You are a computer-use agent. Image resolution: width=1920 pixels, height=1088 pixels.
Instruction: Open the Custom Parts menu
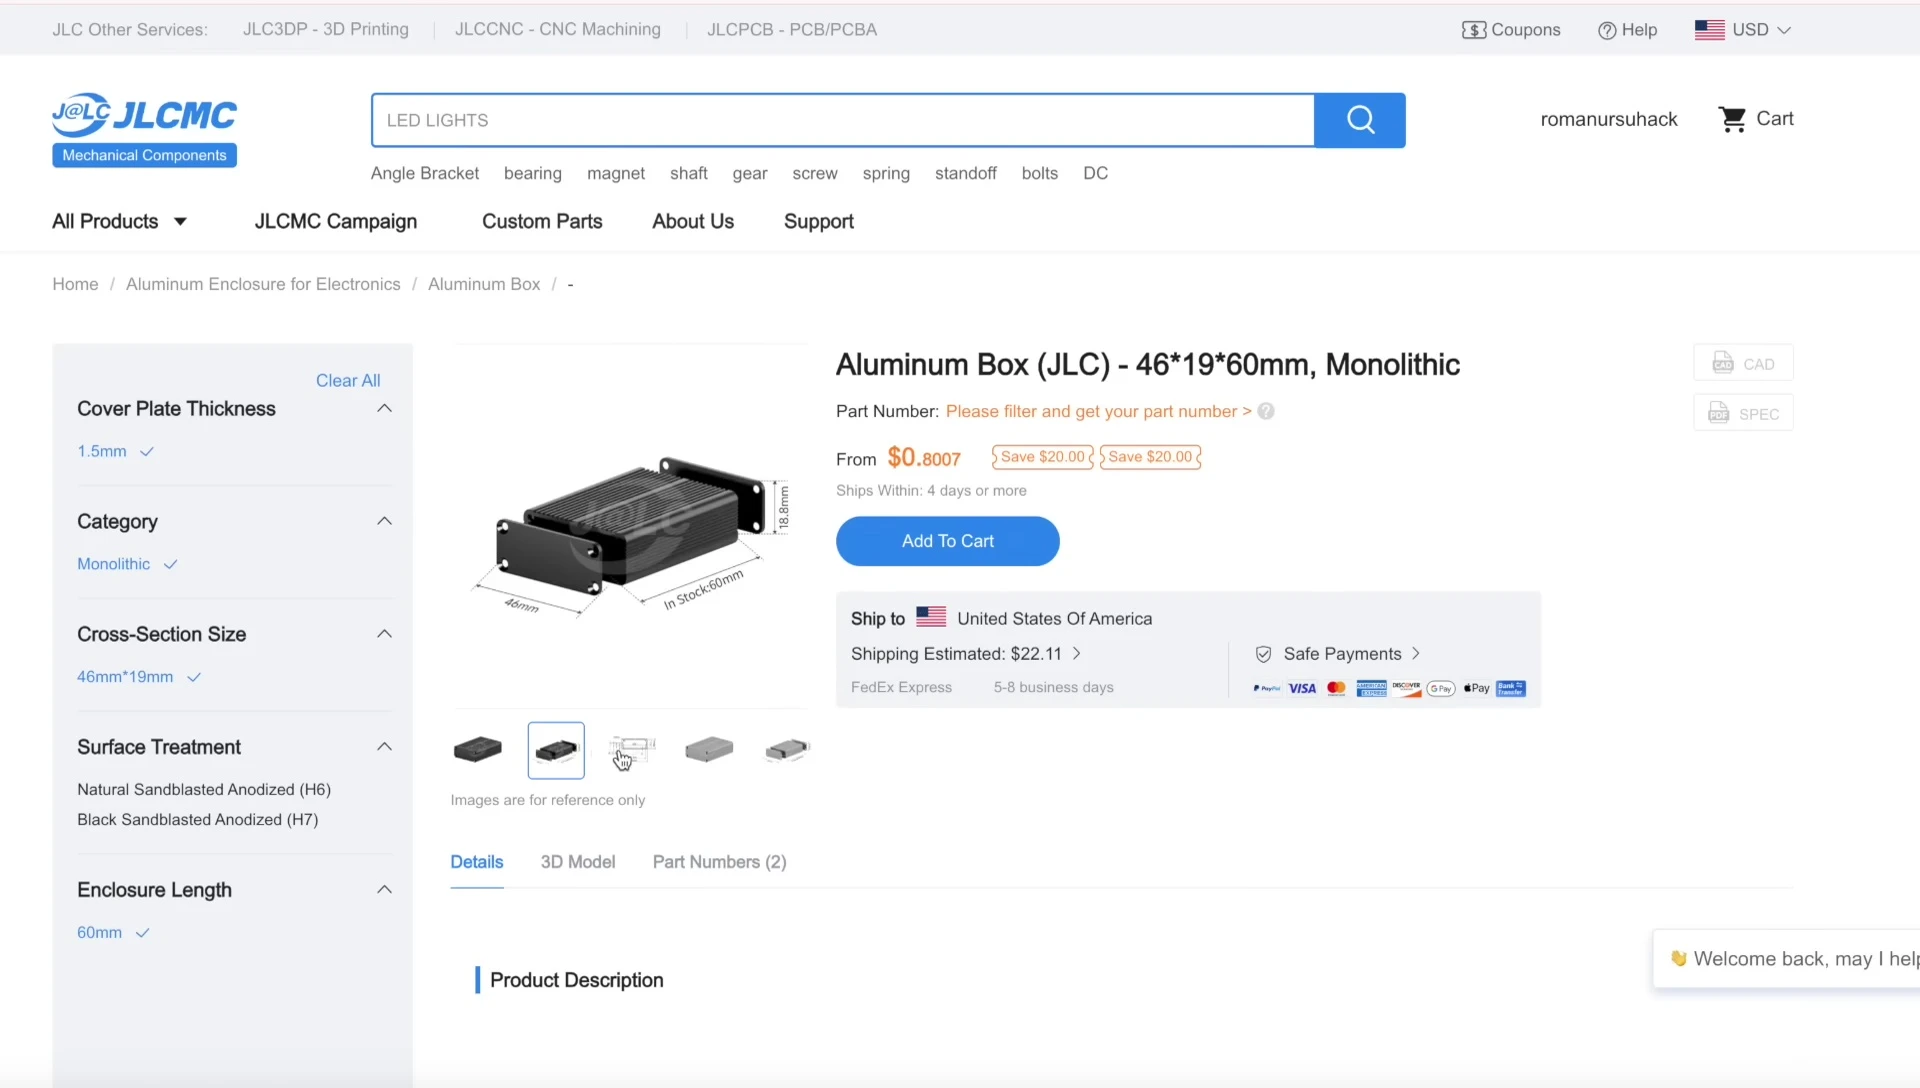(x=542, y=221)
